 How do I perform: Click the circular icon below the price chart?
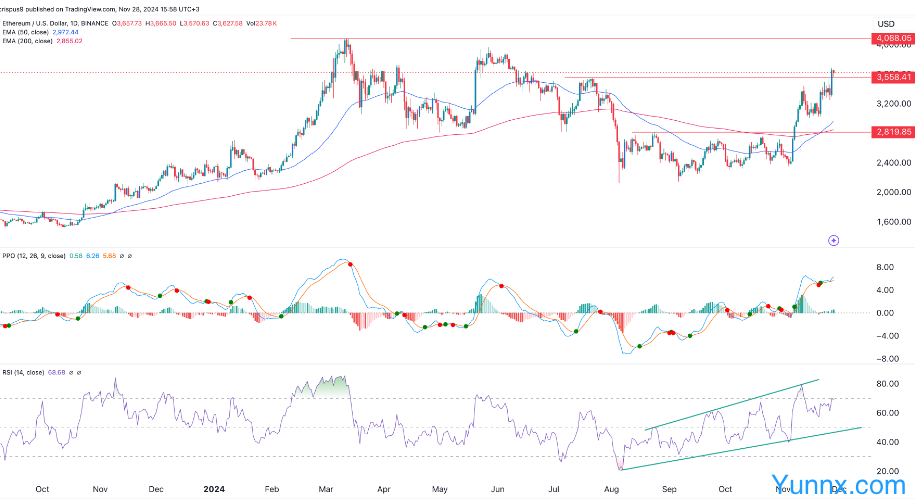tap(833, 240)
